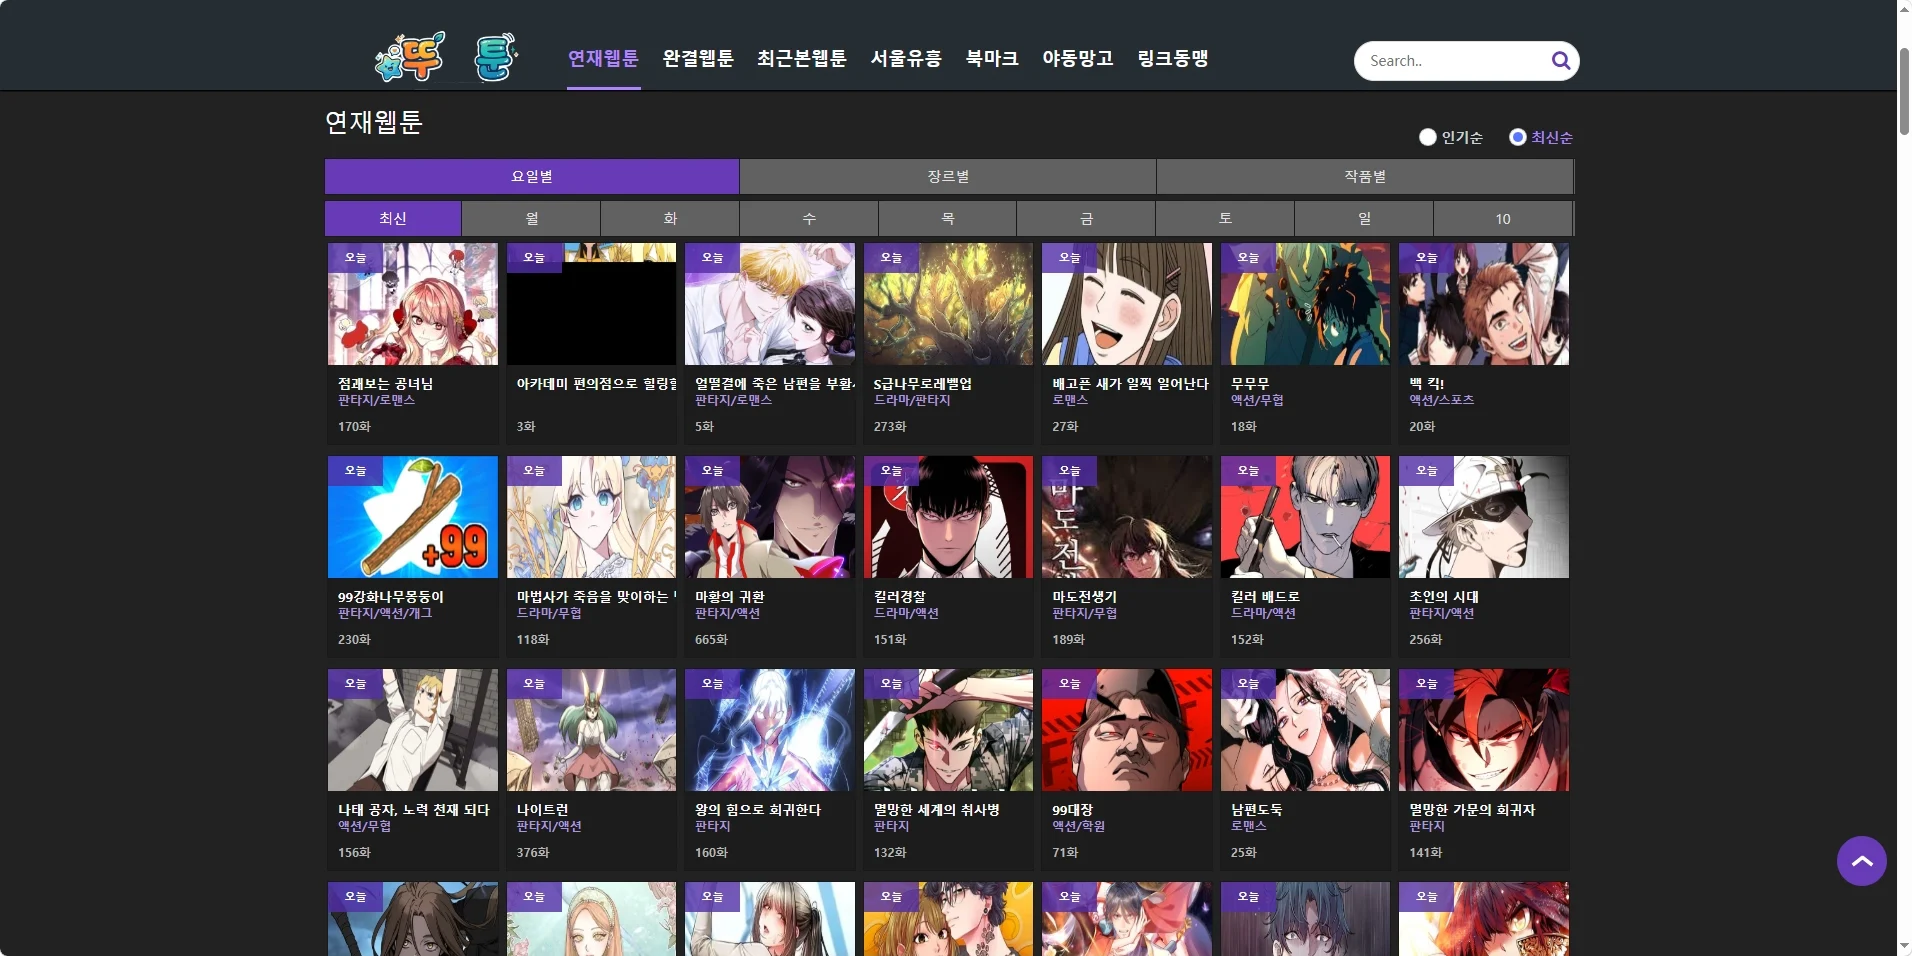Open the 서울유흥 menu link

point(906,59)
